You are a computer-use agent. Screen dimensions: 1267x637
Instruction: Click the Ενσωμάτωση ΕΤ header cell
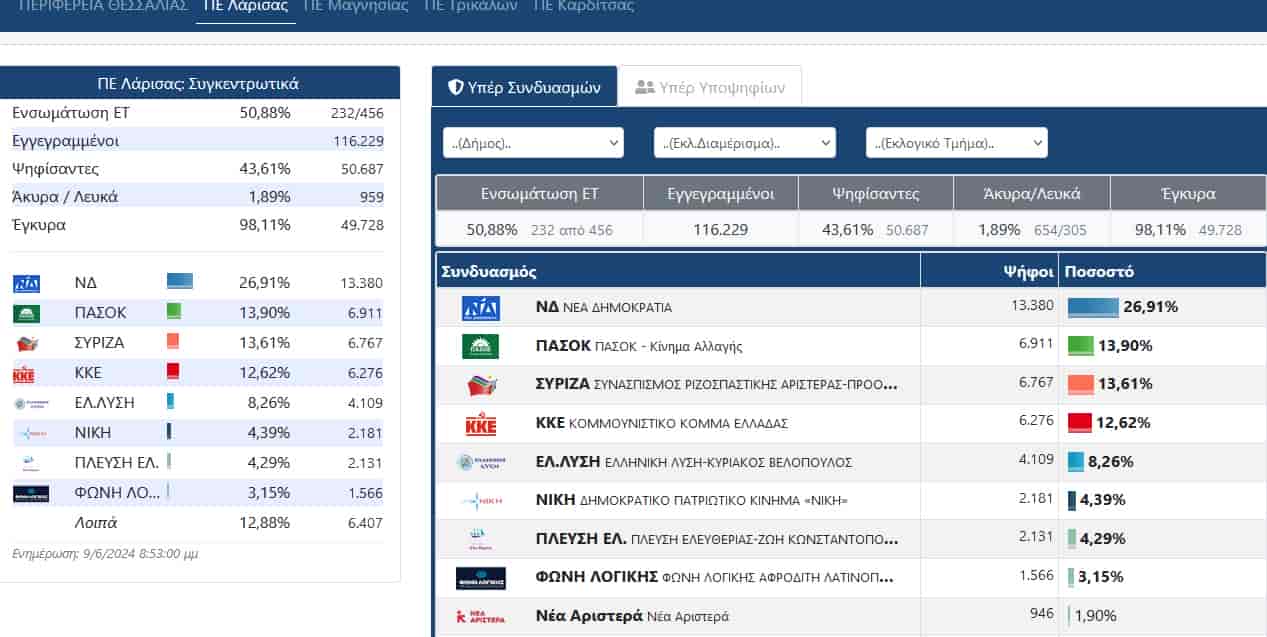tap(540, 194)
